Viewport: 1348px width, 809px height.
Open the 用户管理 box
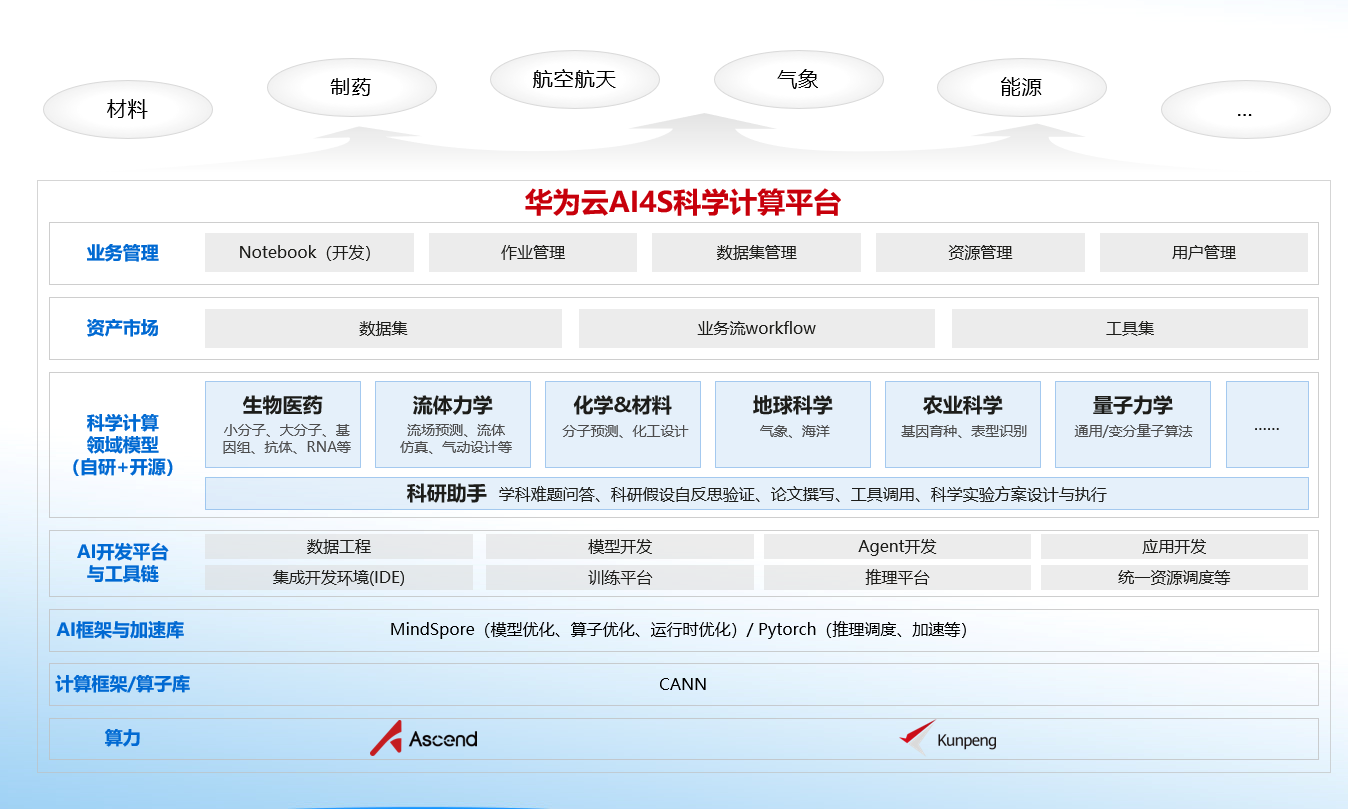pos(1204,252)
